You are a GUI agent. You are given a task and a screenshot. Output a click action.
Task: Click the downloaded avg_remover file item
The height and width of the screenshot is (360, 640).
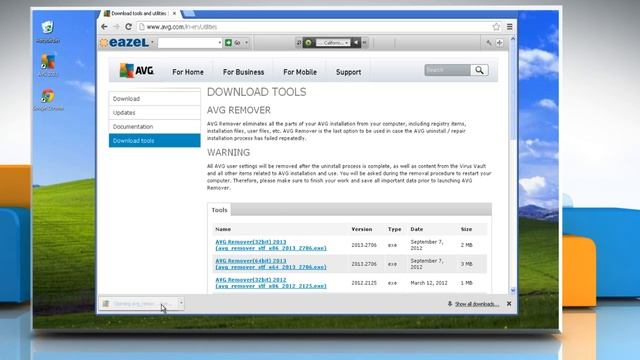click(141, 304)
